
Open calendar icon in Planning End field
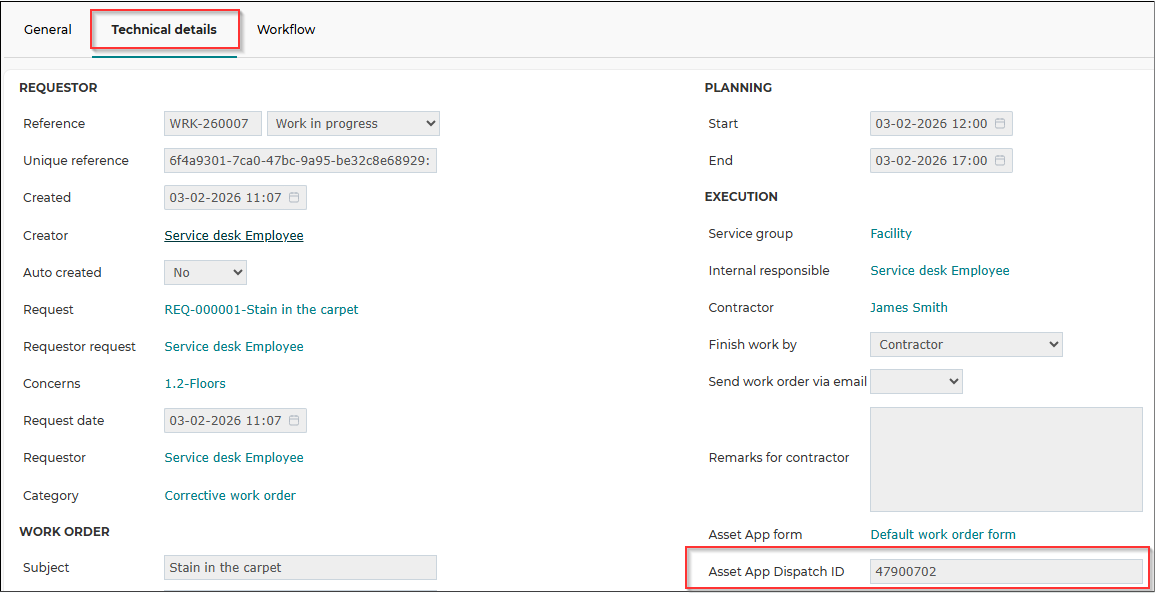pos(1000,161)
